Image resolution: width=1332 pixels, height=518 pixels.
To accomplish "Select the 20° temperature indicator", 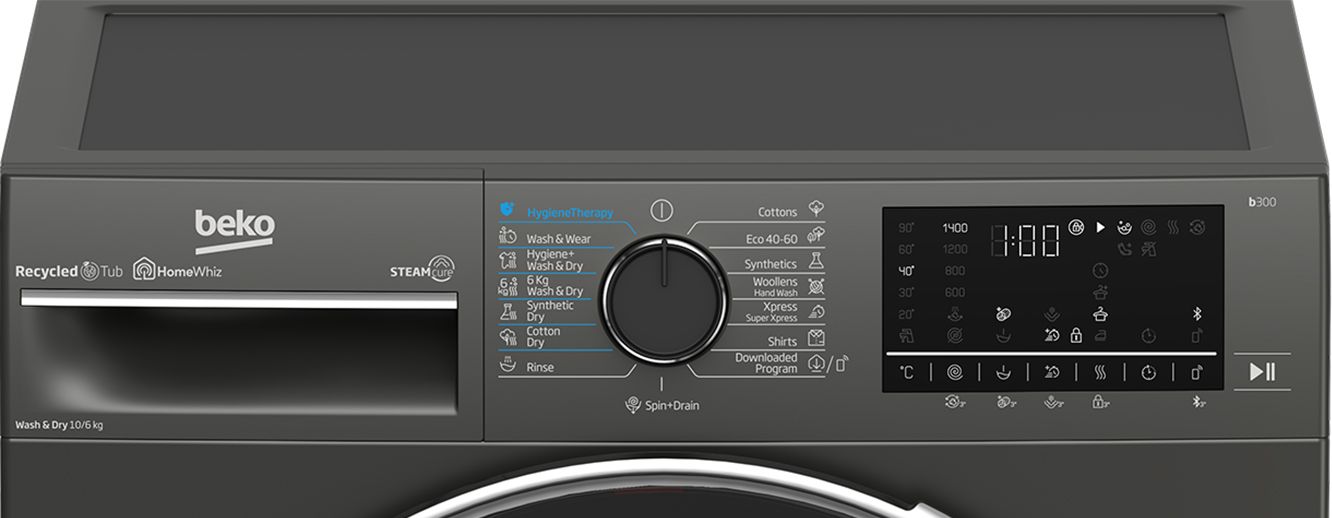I will 906,314.
